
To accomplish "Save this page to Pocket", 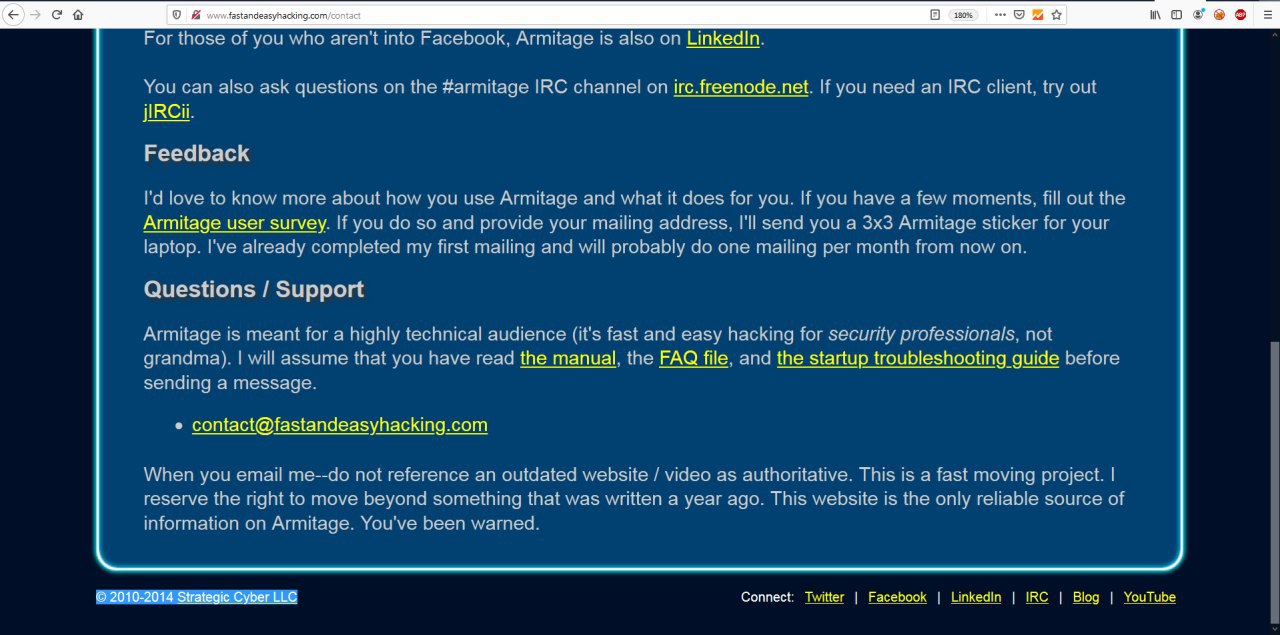I will (x=1019, y=15).
